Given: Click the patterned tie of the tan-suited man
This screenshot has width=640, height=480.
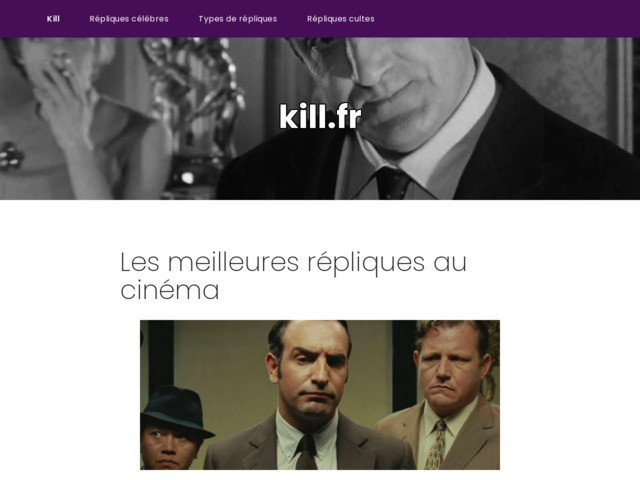Looking at the screenshot, I should [x=437, y=445].
